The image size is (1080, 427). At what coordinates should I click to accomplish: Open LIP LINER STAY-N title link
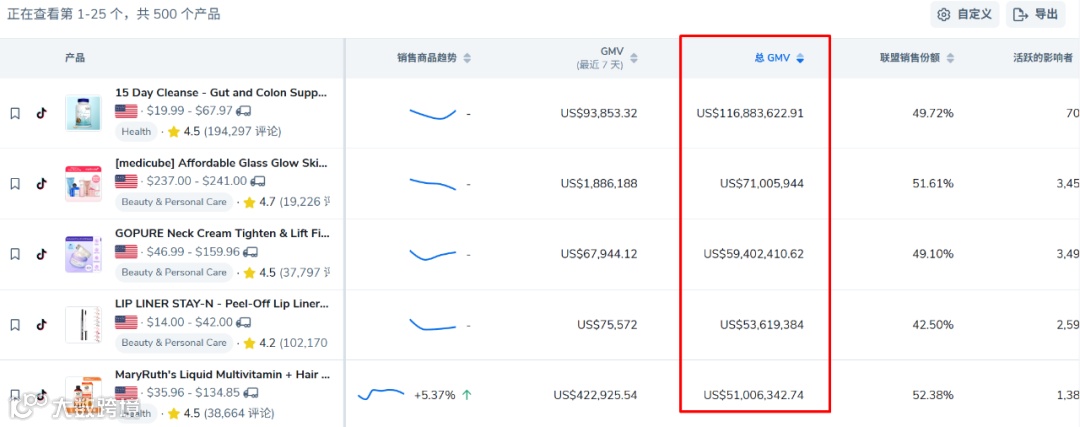pyautogui.click(x=222, y=303)
